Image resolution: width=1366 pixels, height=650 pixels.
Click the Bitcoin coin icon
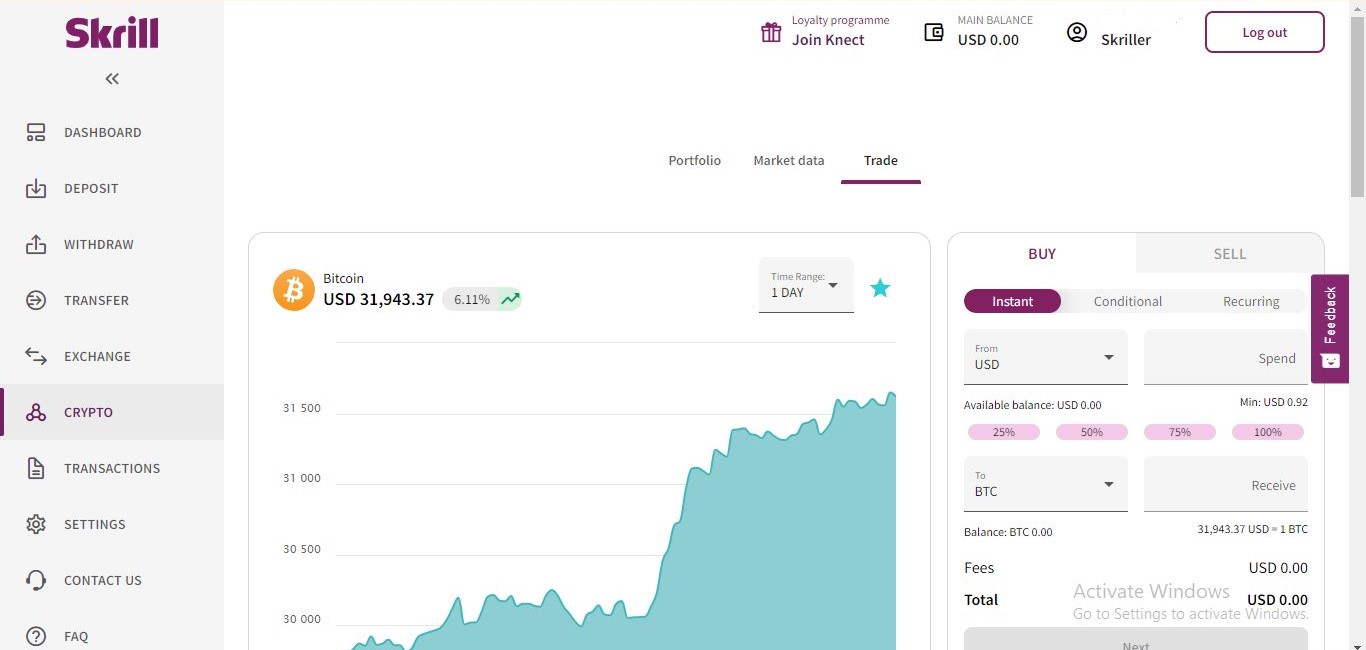[x=294, y=290]
